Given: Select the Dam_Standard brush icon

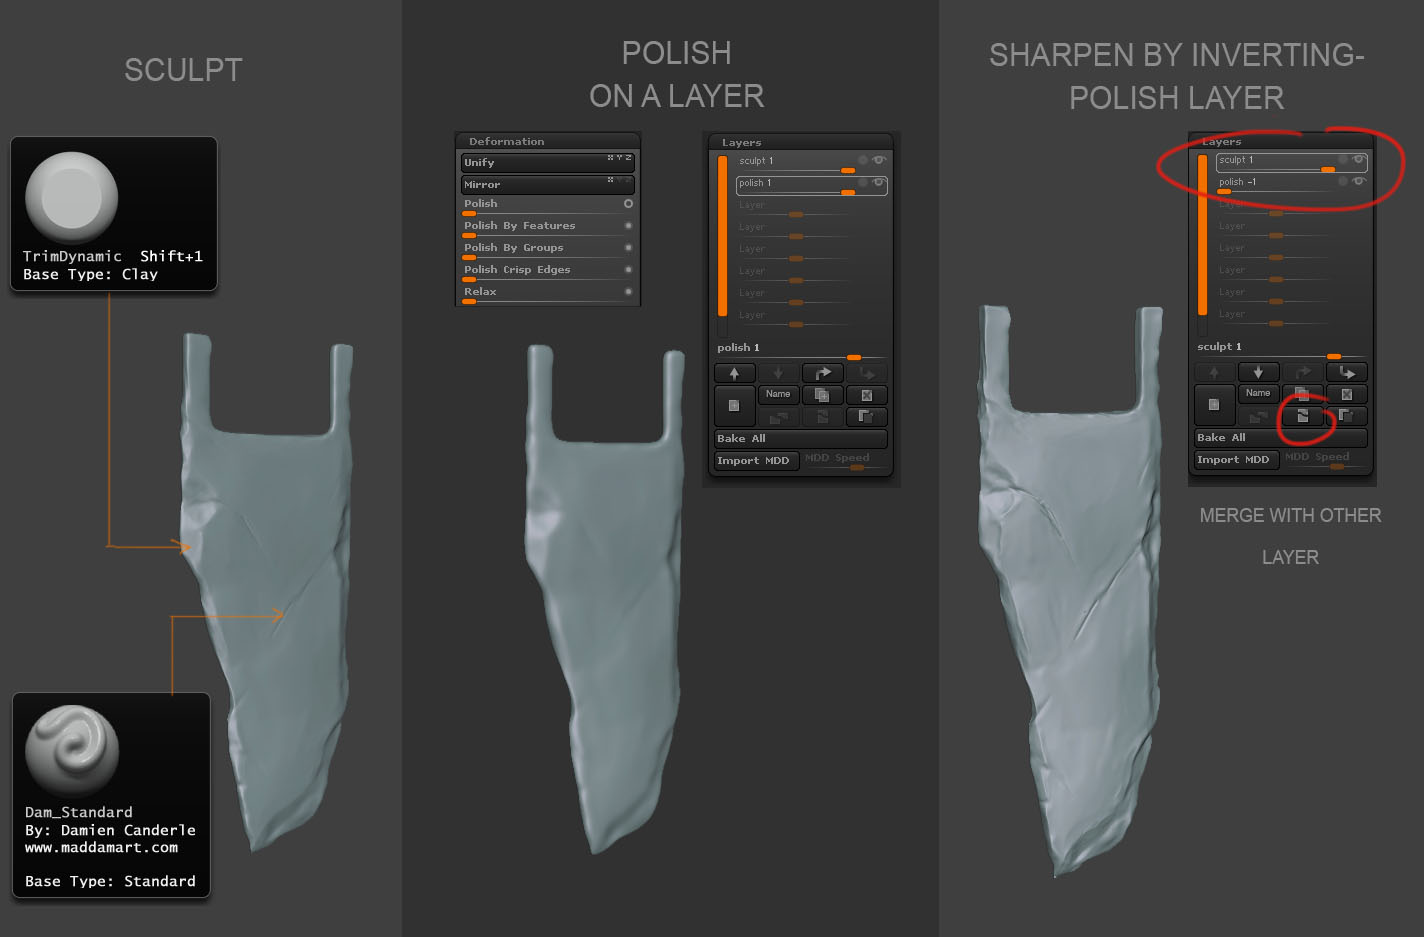Looking at the screenshot, I should pos(72,752).
